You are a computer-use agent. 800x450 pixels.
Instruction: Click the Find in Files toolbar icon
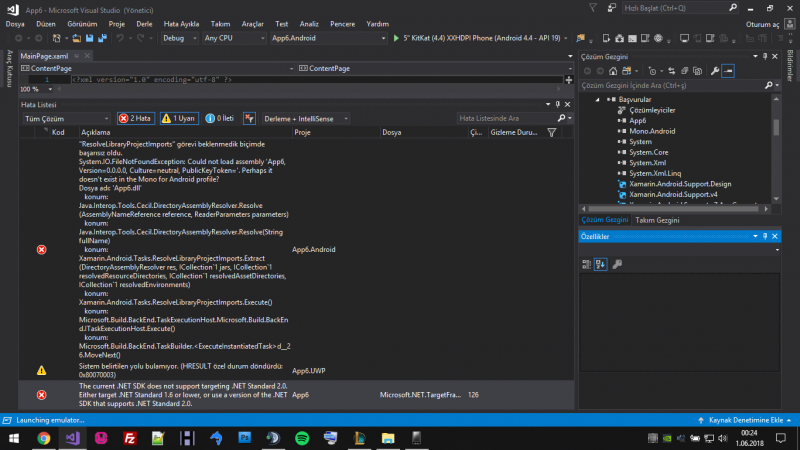point(581,38)
